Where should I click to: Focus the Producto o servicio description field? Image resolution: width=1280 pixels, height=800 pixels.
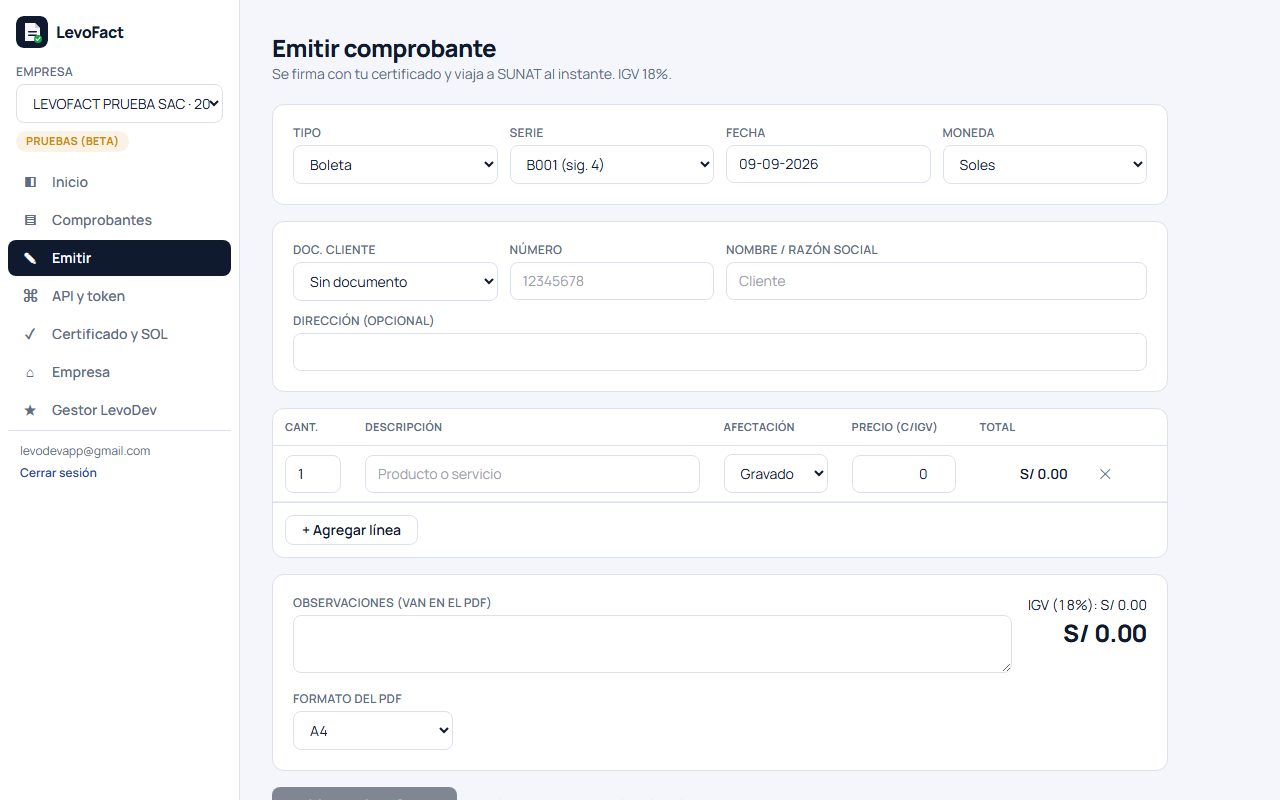532,474
